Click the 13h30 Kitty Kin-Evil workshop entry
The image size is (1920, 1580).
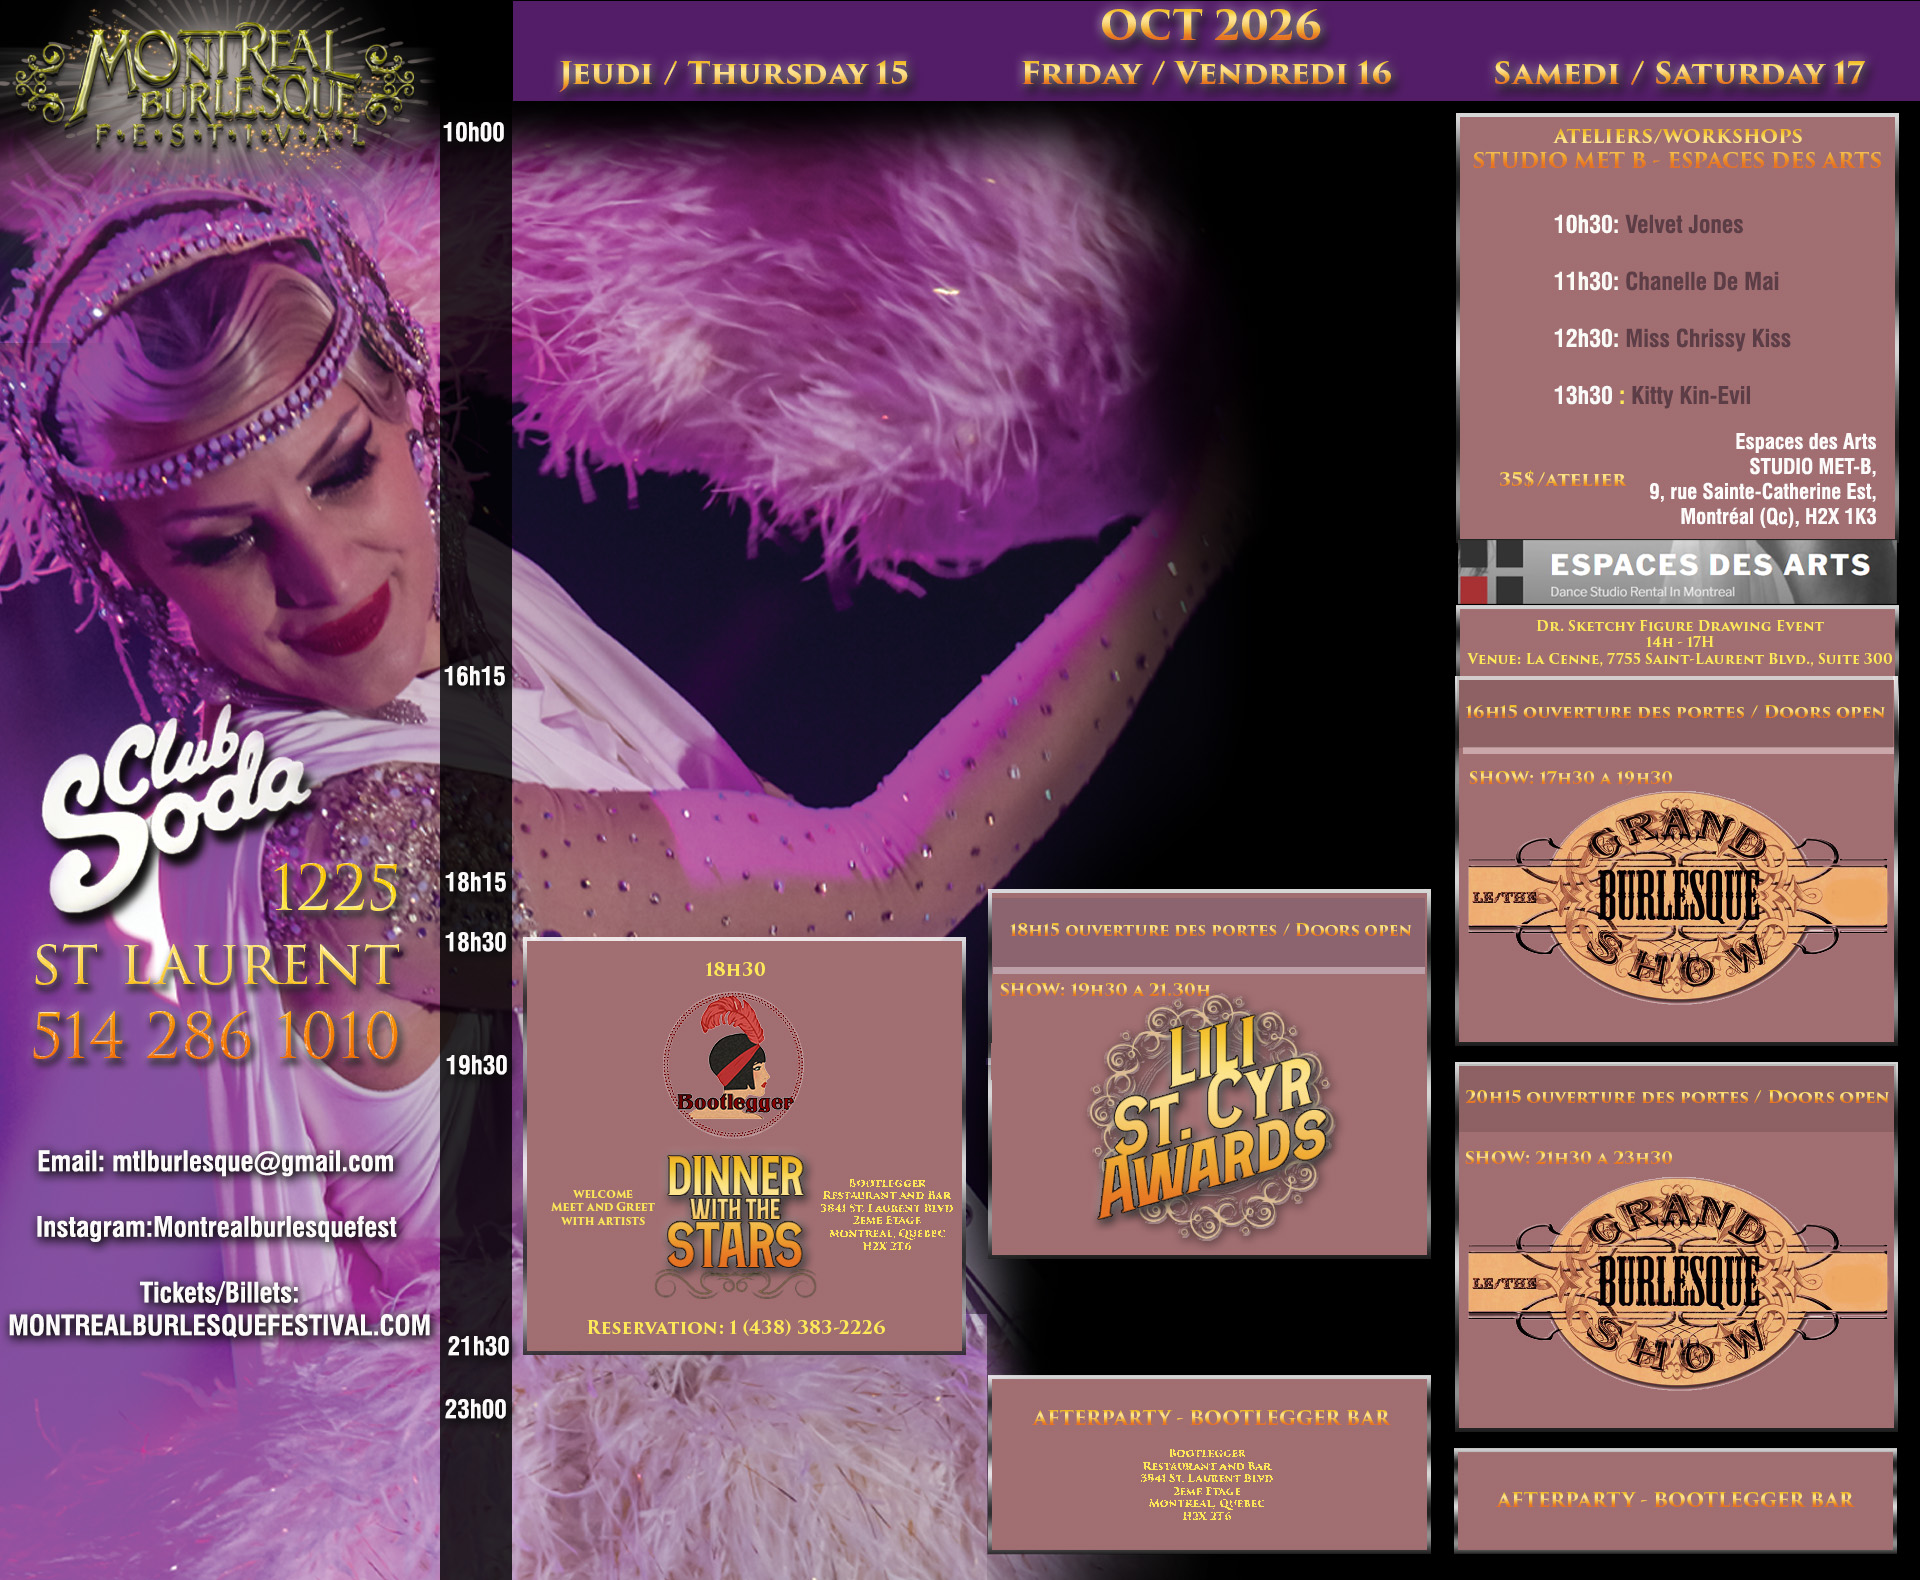[x=1652, y=396]
